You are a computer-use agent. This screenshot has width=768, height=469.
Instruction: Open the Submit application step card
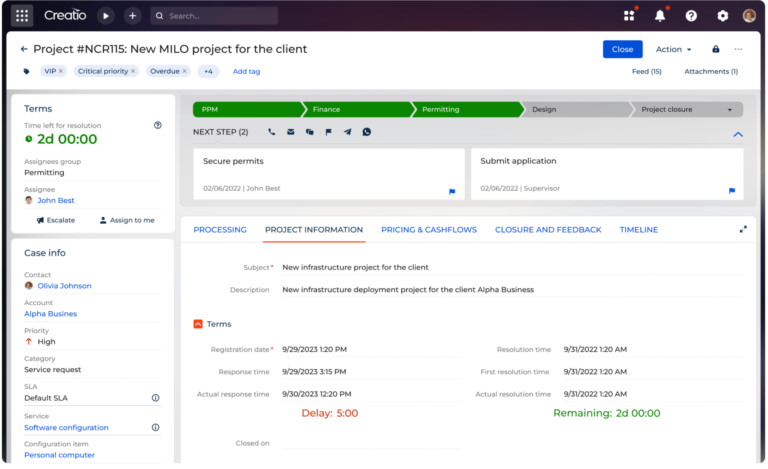click(607, 174)
